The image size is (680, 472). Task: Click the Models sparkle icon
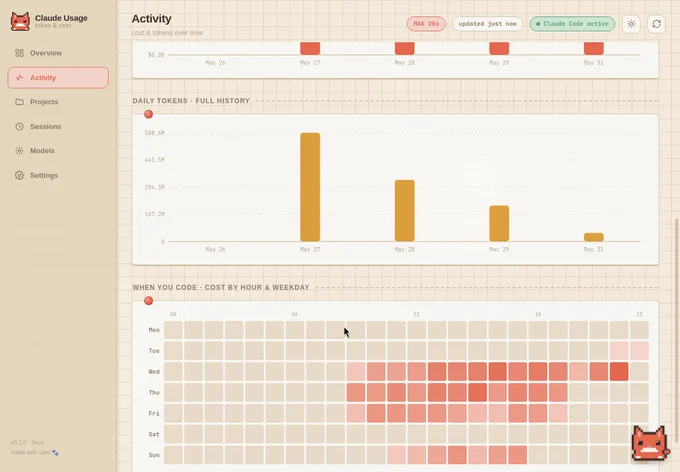20,151
